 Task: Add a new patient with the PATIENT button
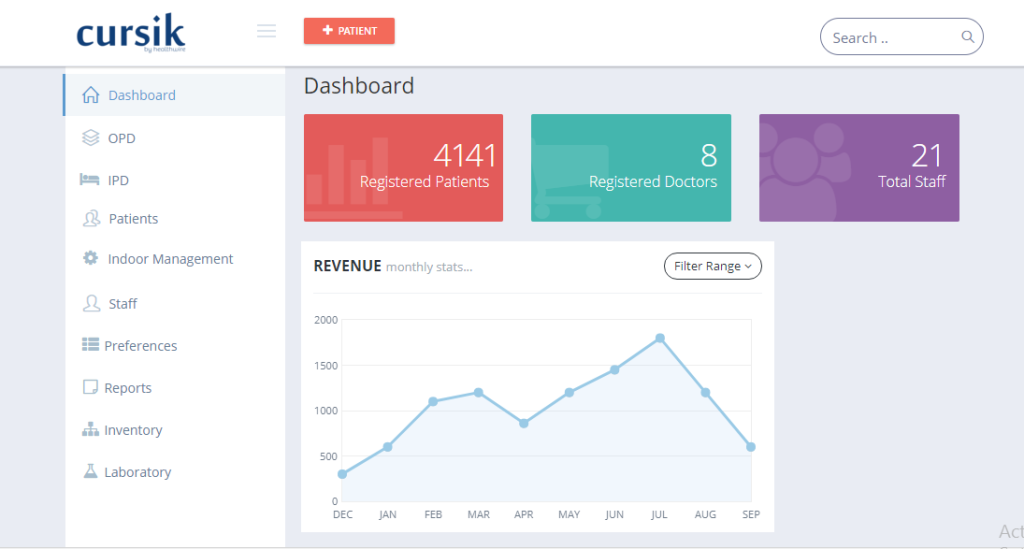[349, 31]
